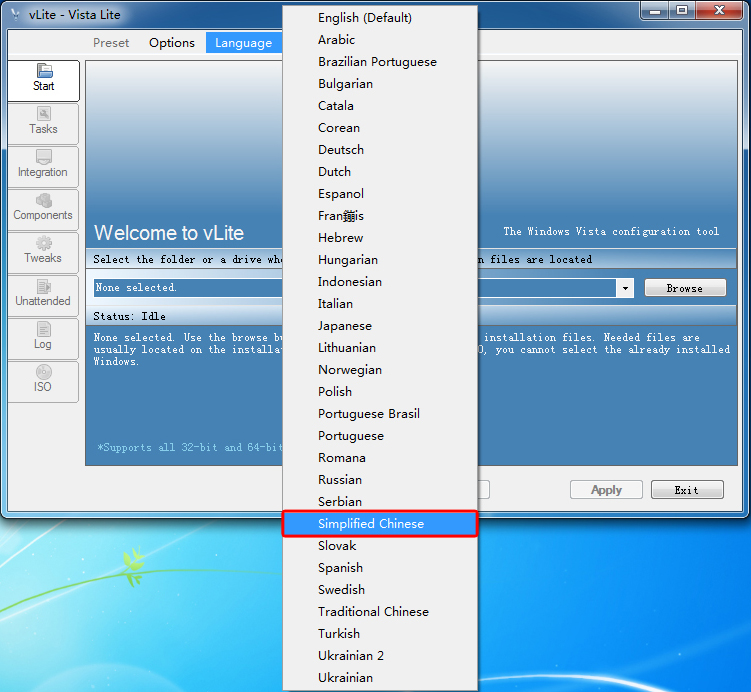Choose Espanol language

(x=380, y=194)
